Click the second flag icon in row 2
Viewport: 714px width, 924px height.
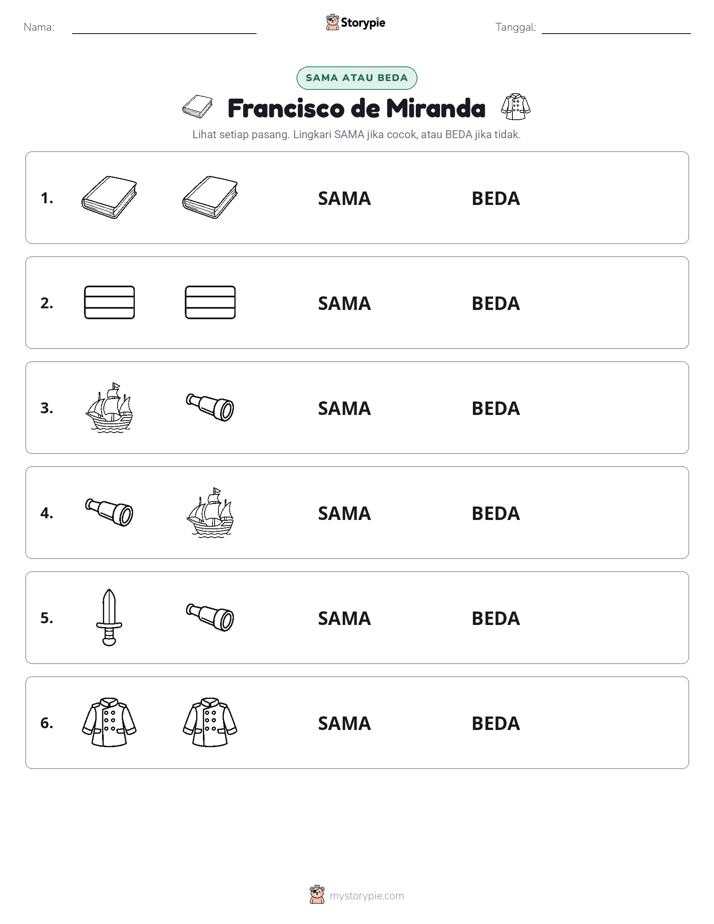[210, 302]
